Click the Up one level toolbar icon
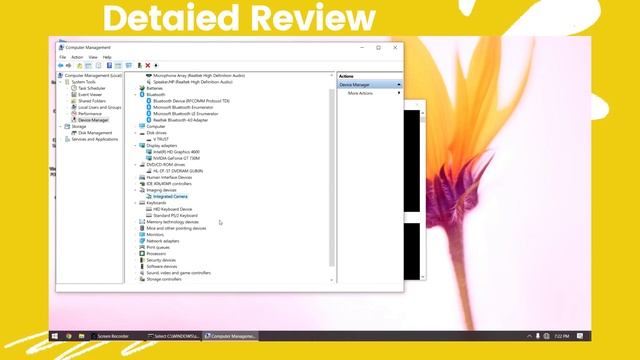The width and height of the screenshot is (640, 360). 80,65
